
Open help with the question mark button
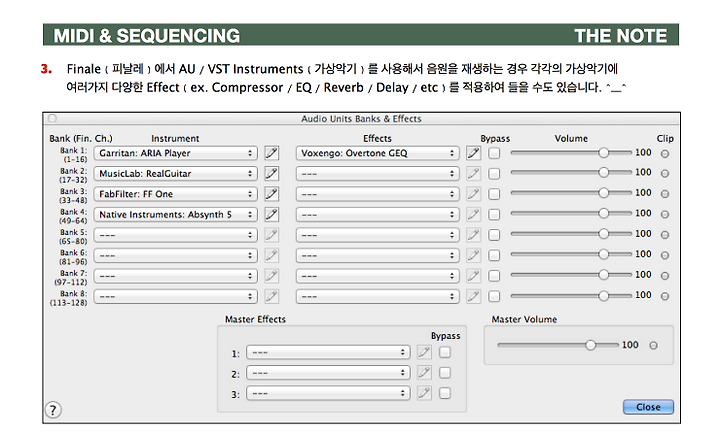[53, 410]
